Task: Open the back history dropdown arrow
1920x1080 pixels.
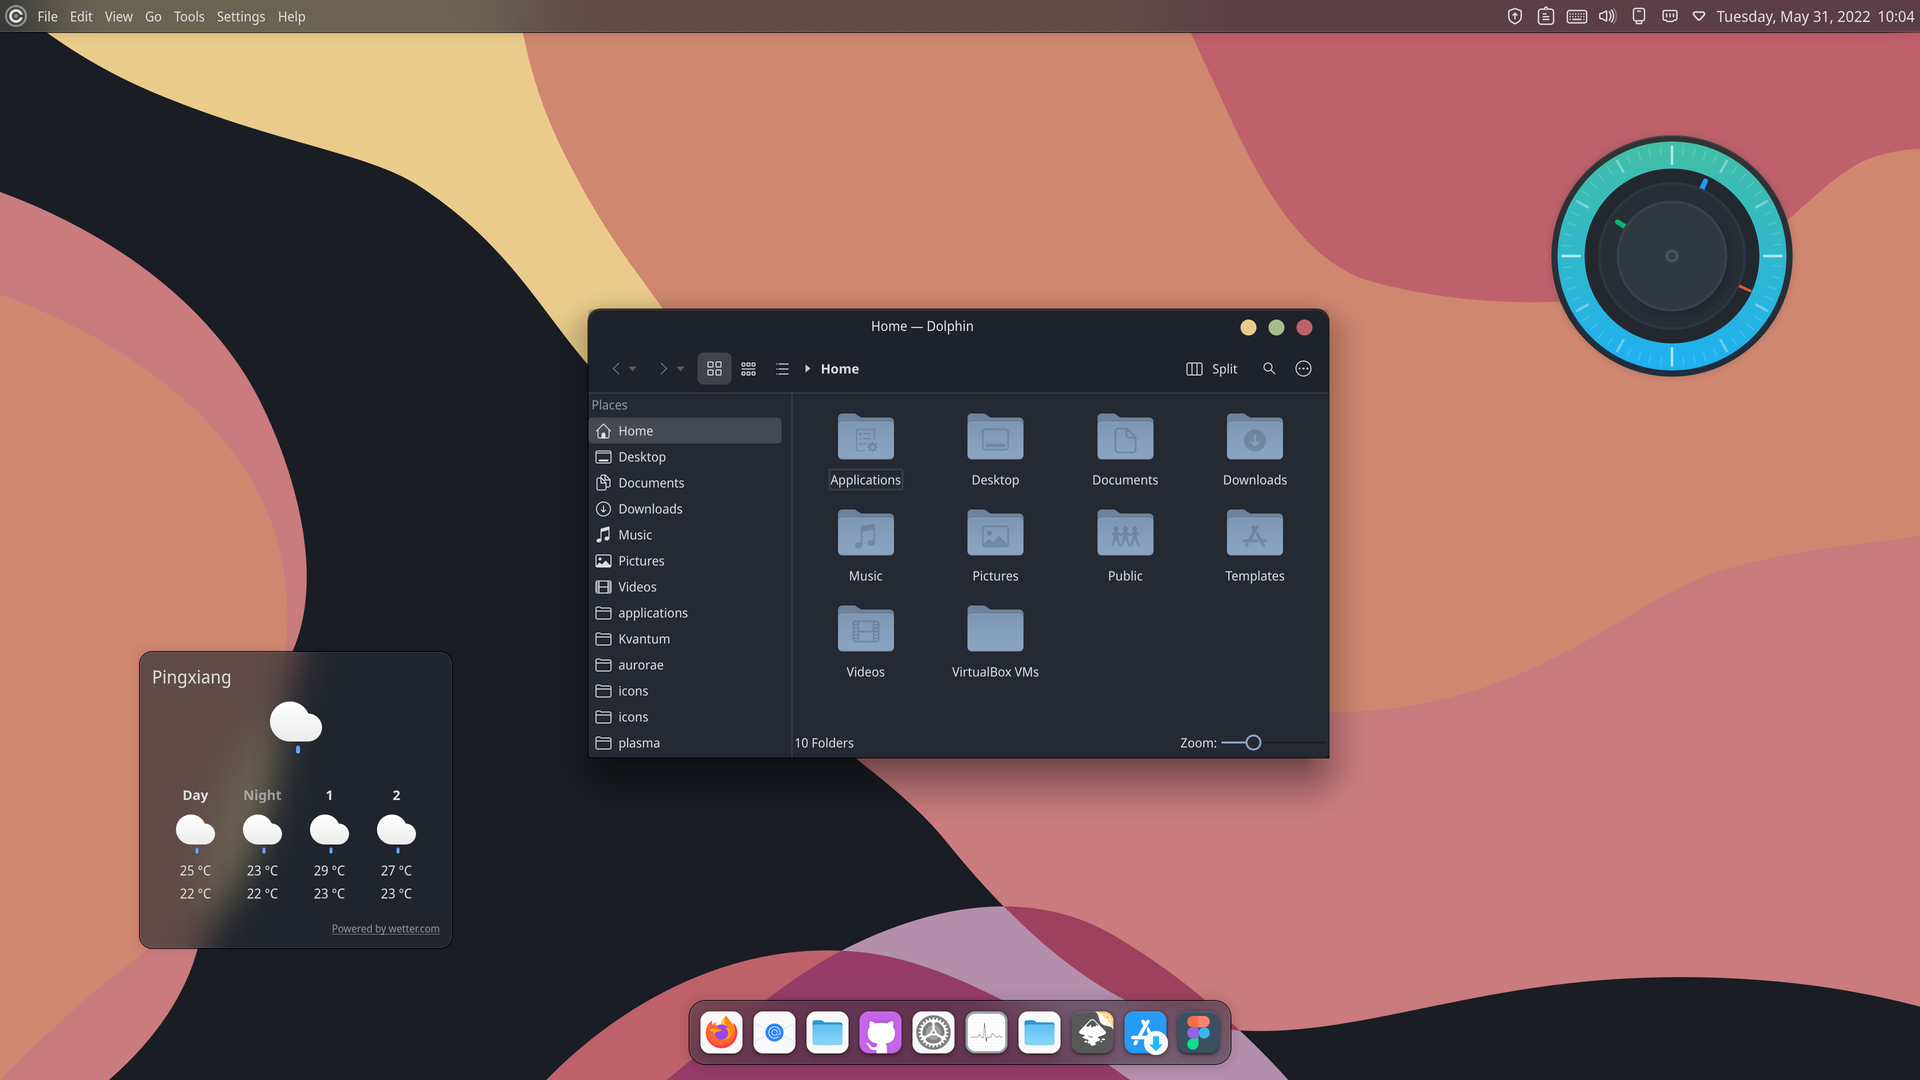Action: pyautogui.click(x=632, y=369)
